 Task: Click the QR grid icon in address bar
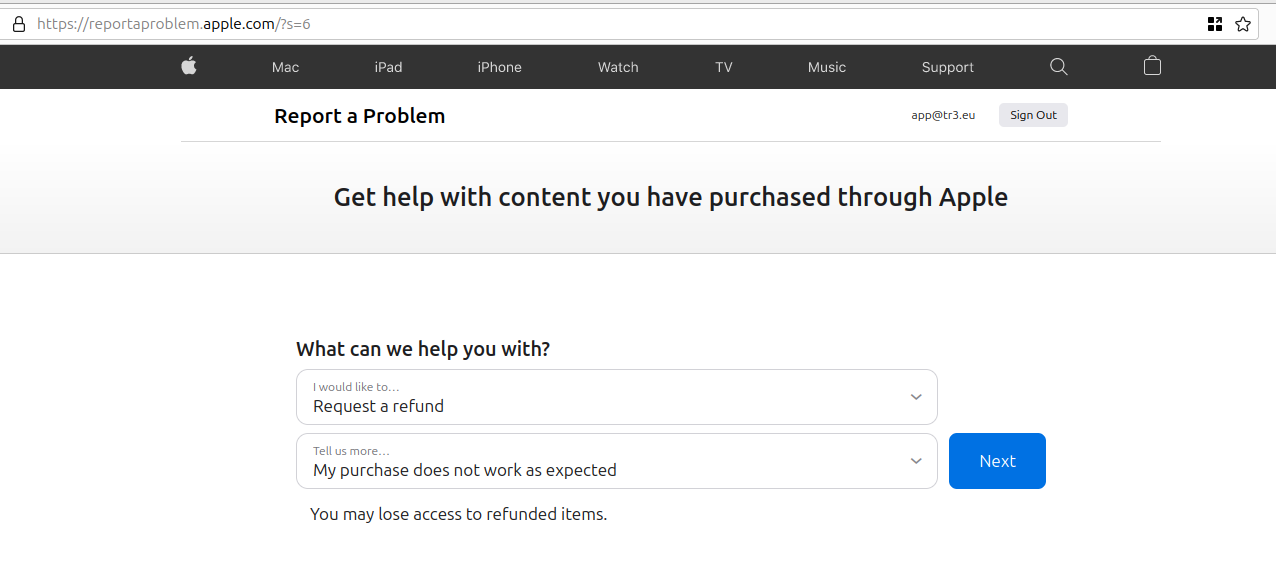click(1215, 24)
